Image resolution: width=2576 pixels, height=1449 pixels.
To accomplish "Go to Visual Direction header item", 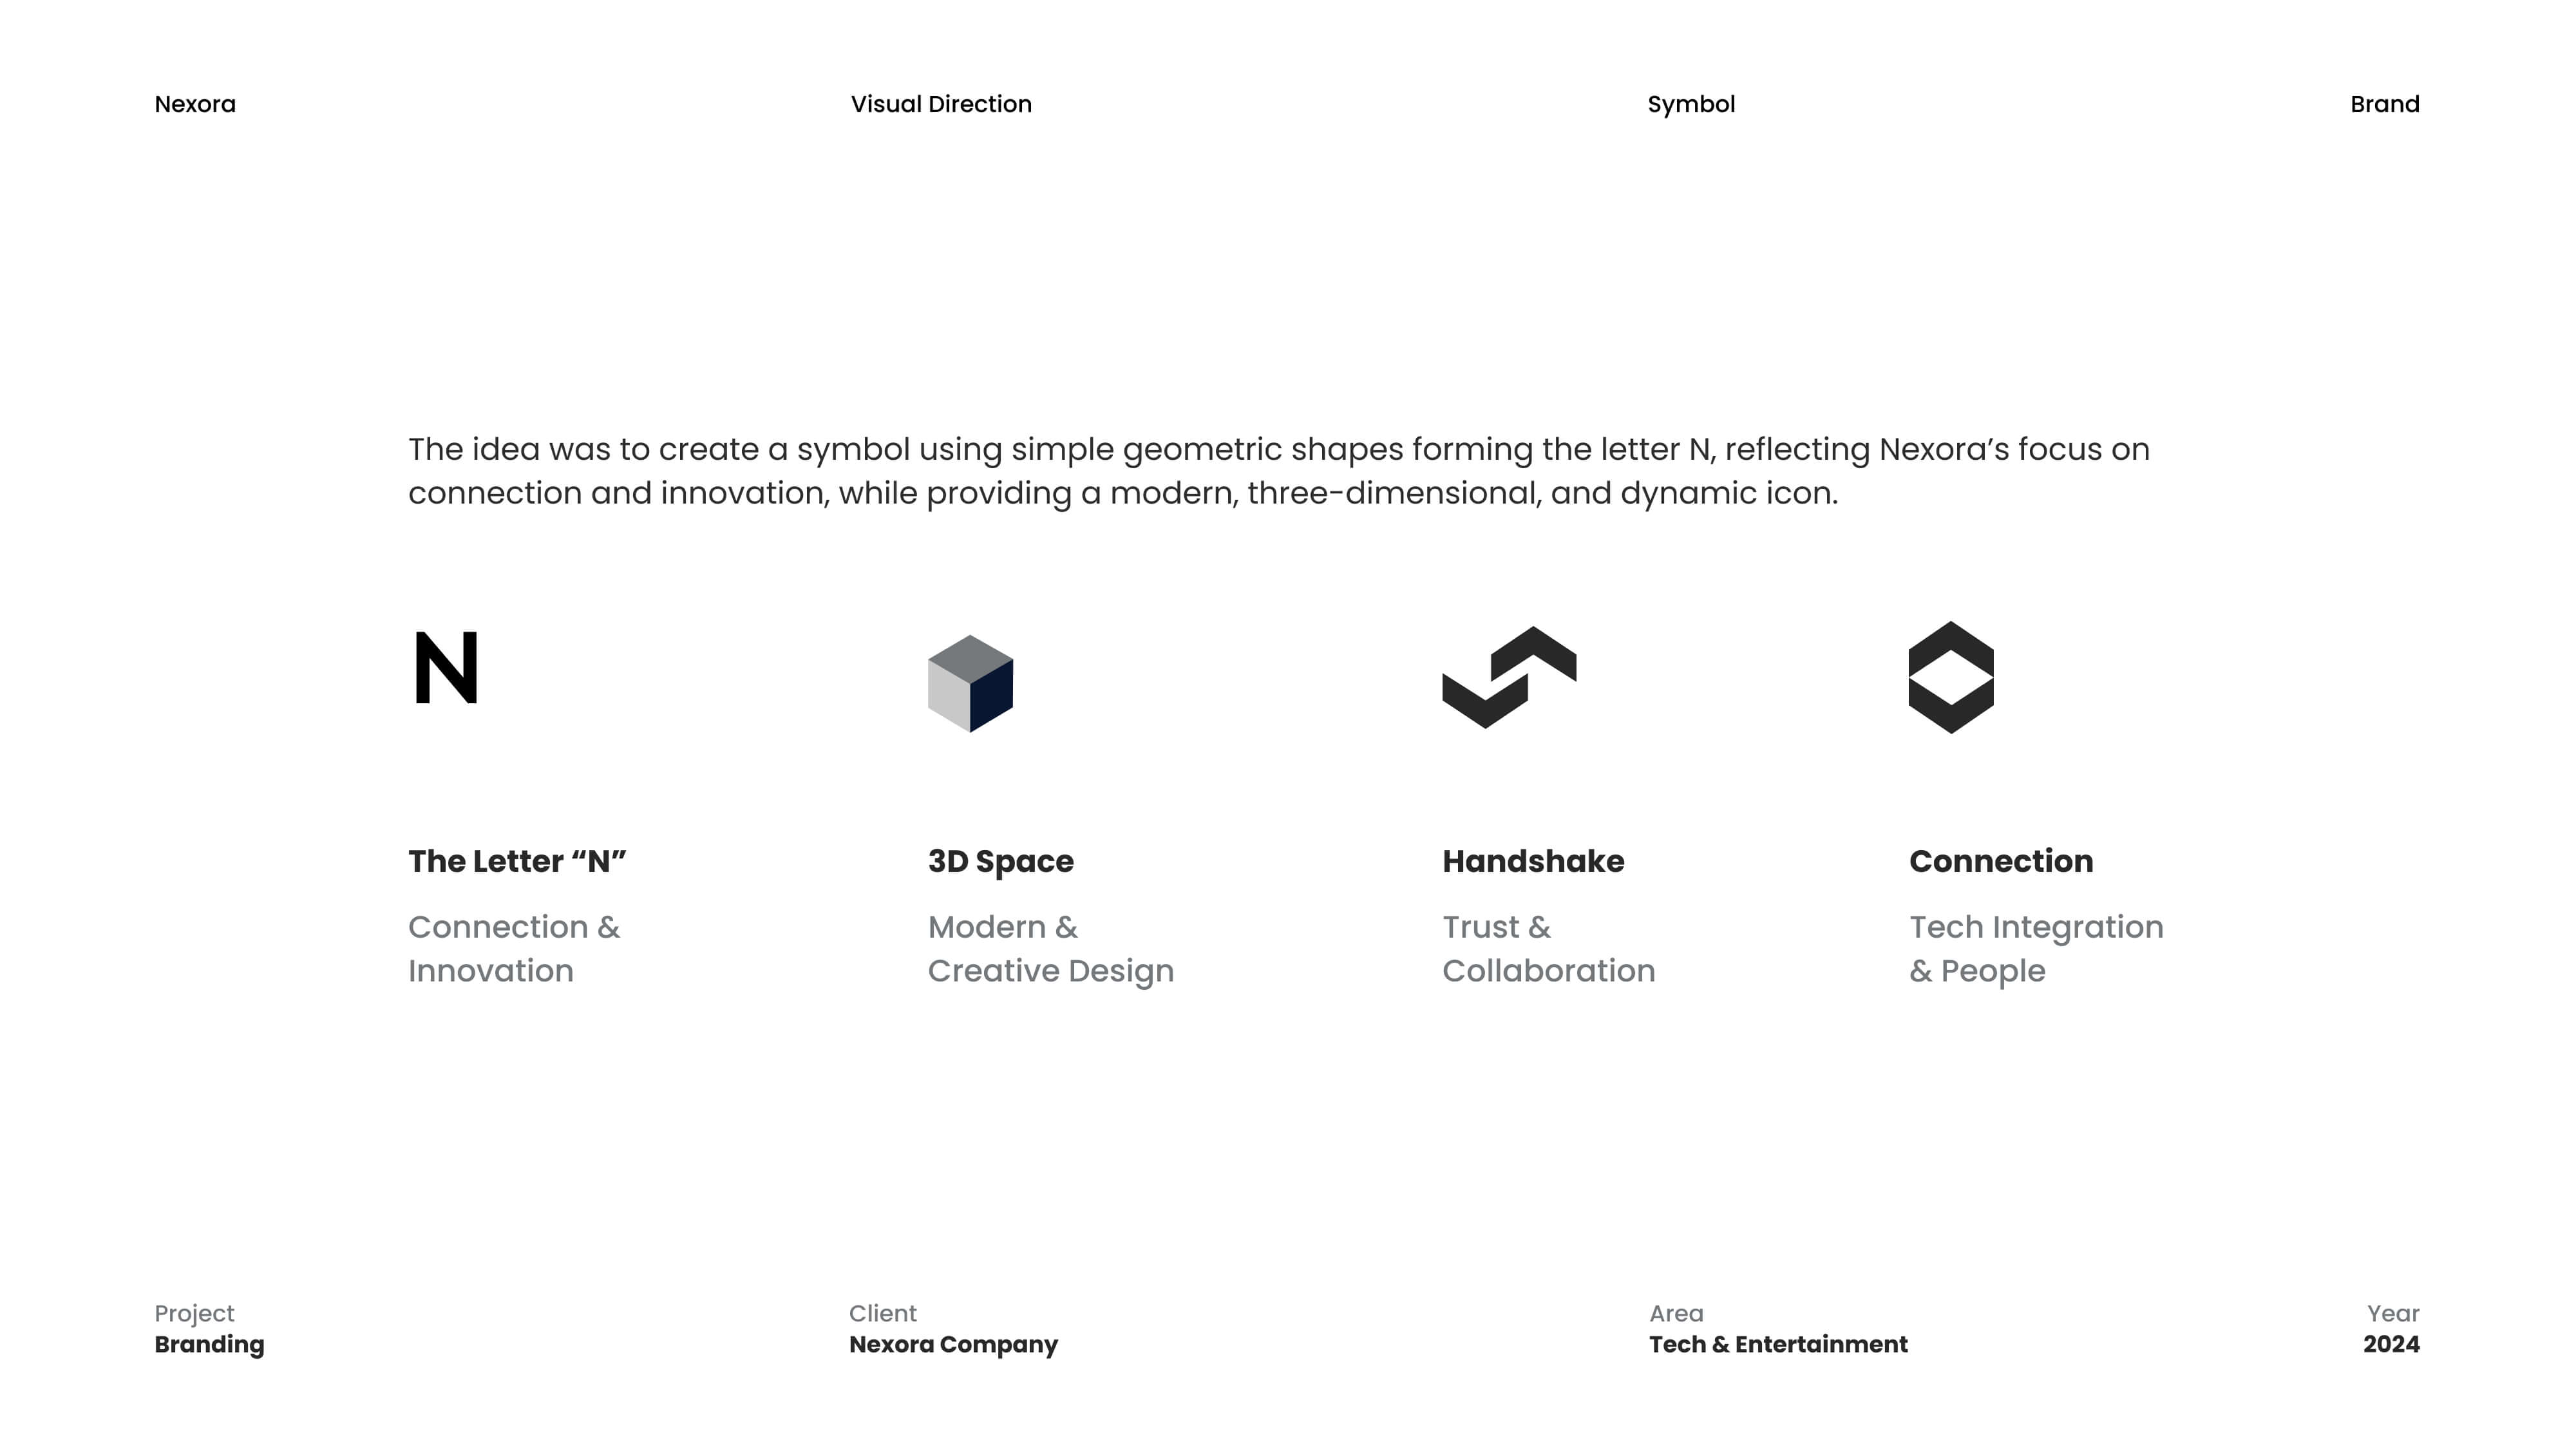I will pos(941,104).
